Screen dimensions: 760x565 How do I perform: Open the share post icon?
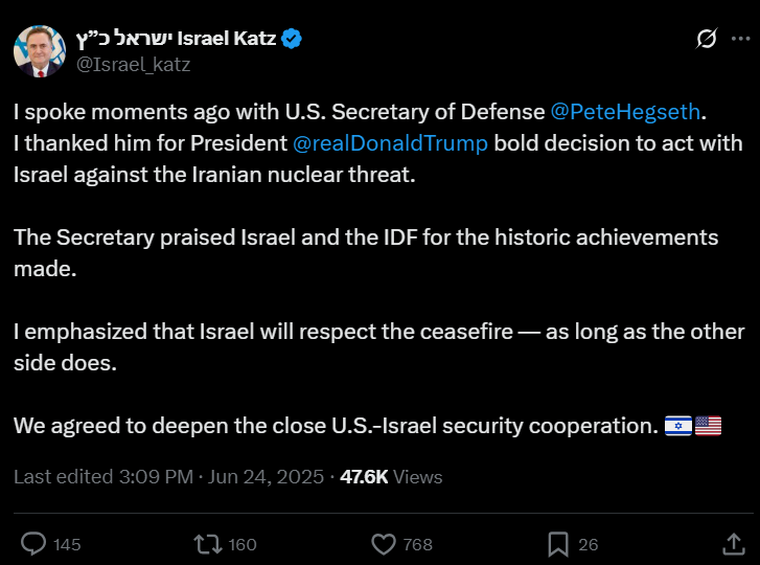(733, 544)
